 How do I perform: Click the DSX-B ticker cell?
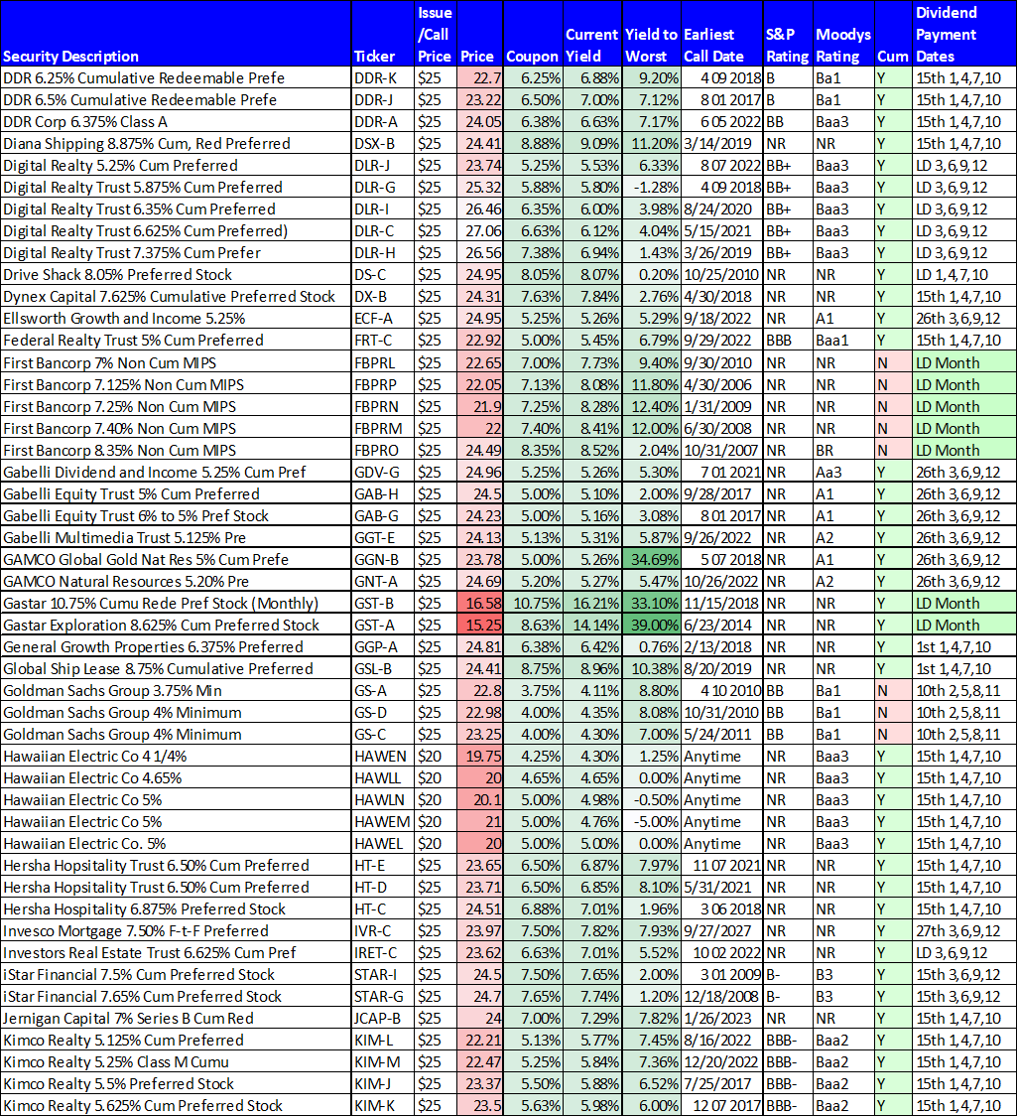(x=383, y=143)
